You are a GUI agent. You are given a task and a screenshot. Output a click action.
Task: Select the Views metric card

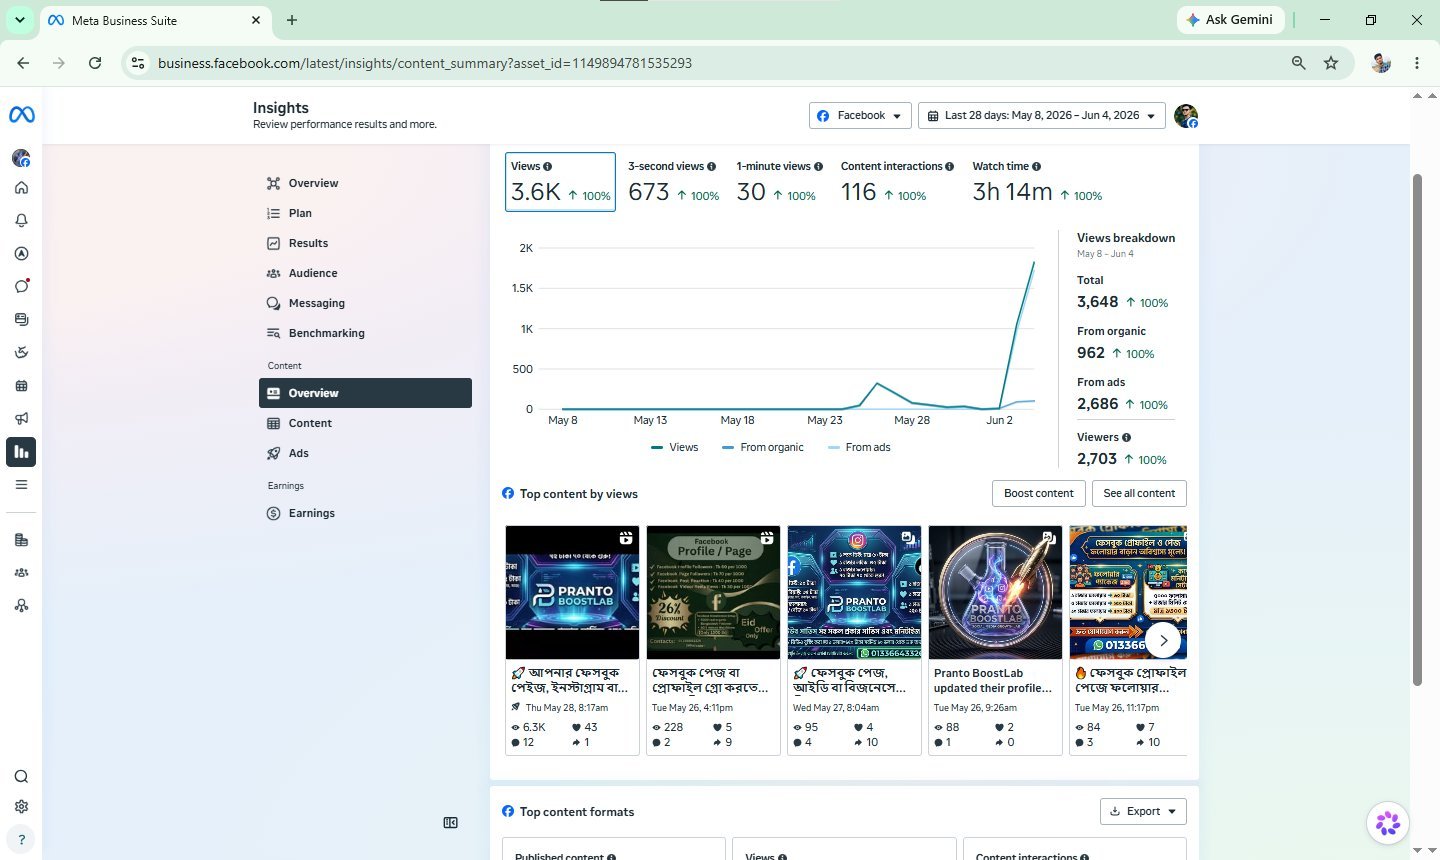[x=560, y=182]
